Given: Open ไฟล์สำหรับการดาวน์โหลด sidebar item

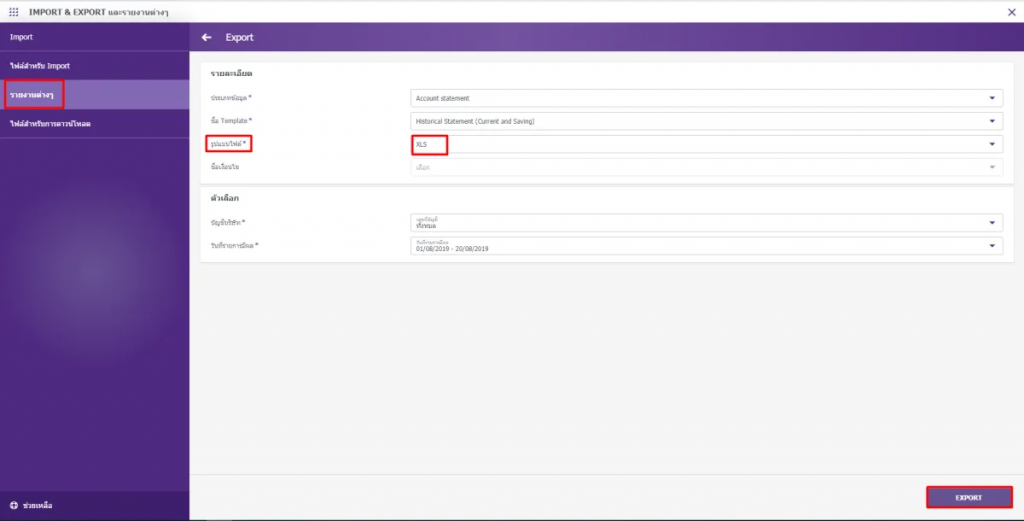Looking at the screenshot, I should coord(95,123).
